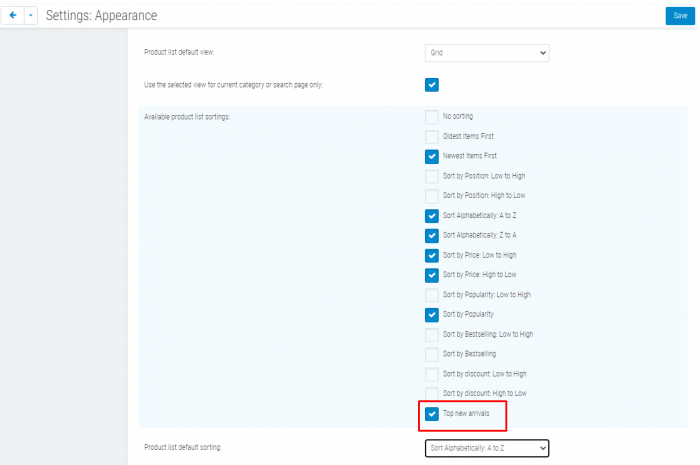
Task: Uncheck the Top new arrivals checkbox
Action: point(432,414)
